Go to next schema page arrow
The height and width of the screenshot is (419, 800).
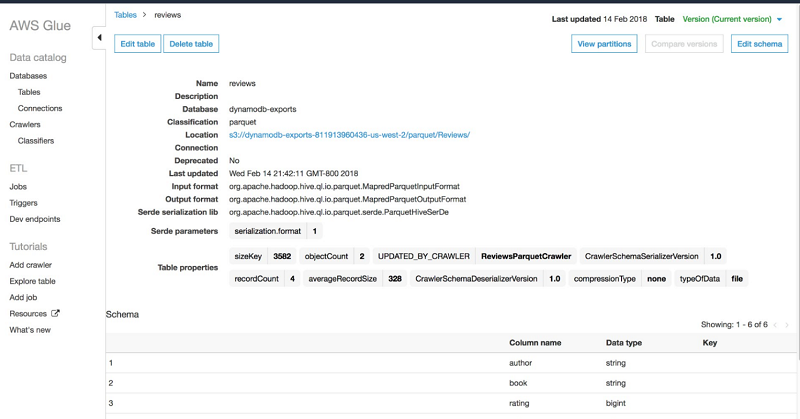click(x=787, y=325)
